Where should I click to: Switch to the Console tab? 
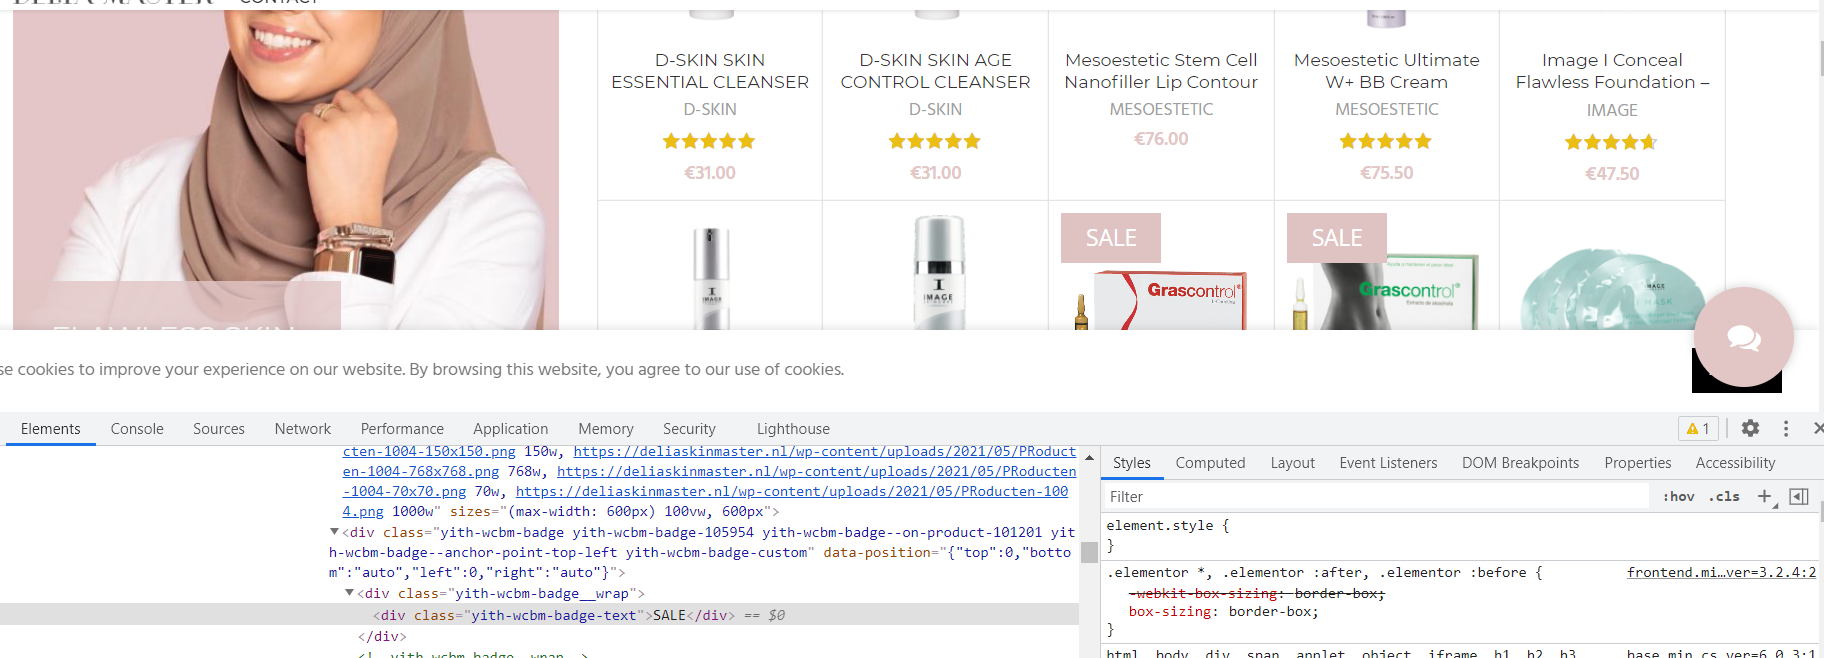(137, 428)
